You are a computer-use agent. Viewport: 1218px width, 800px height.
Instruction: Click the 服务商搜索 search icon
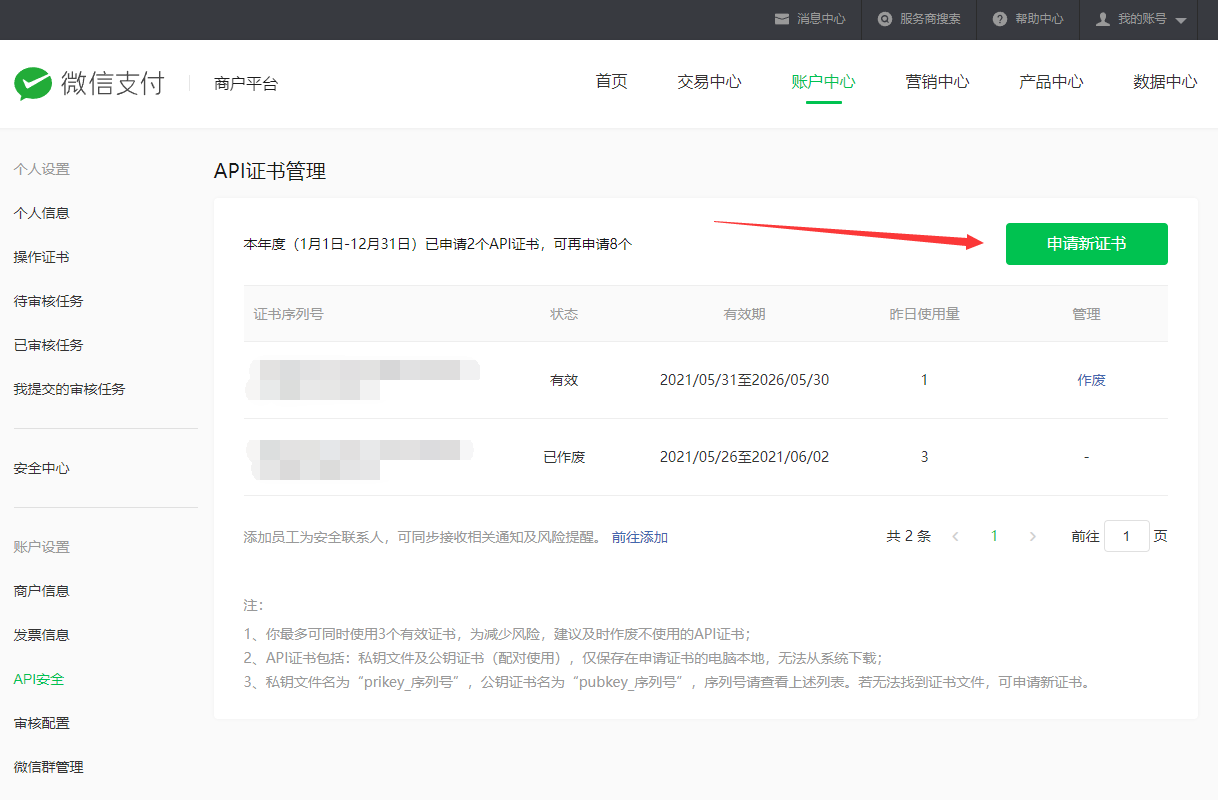coord(885,19)
